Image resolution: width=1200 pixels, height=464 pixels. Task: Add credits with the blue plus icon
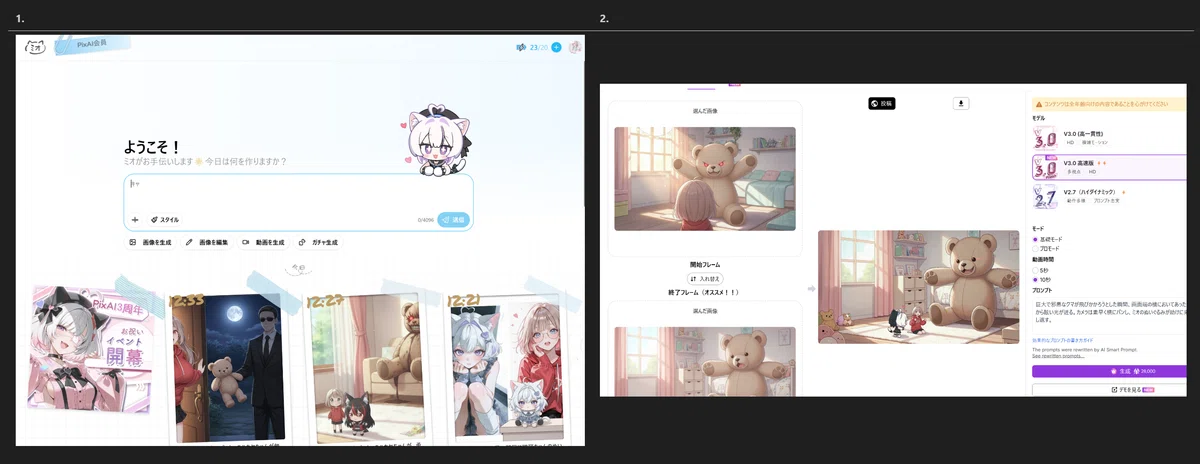pos(556,47)
